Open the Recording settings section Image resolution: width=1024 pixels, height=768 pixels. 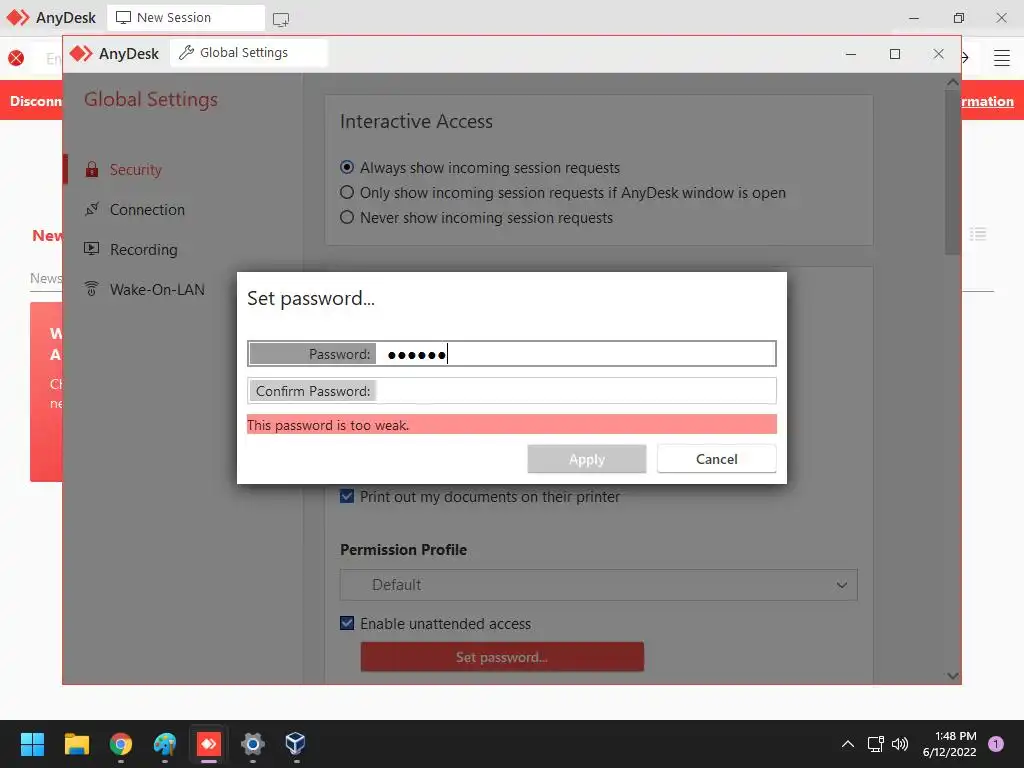coord(143,249)
